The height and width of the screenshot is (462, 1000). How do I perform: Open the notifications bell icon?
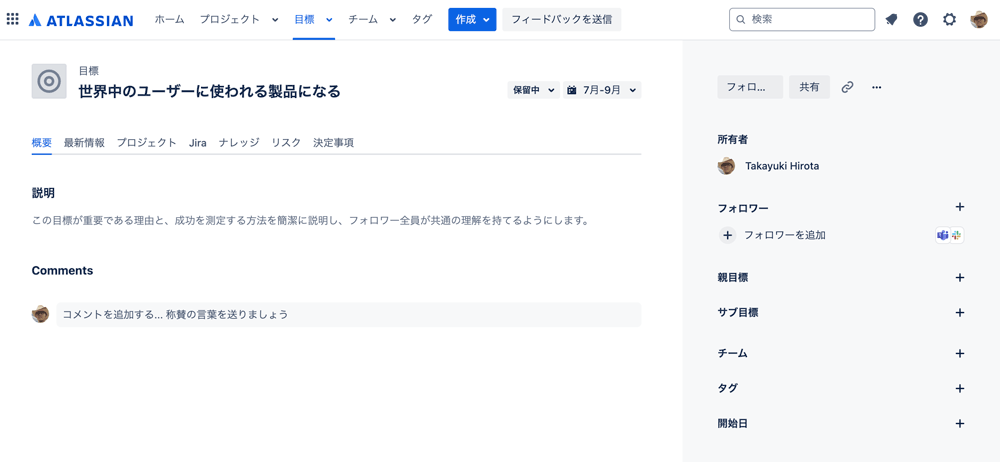coord(892,20)
